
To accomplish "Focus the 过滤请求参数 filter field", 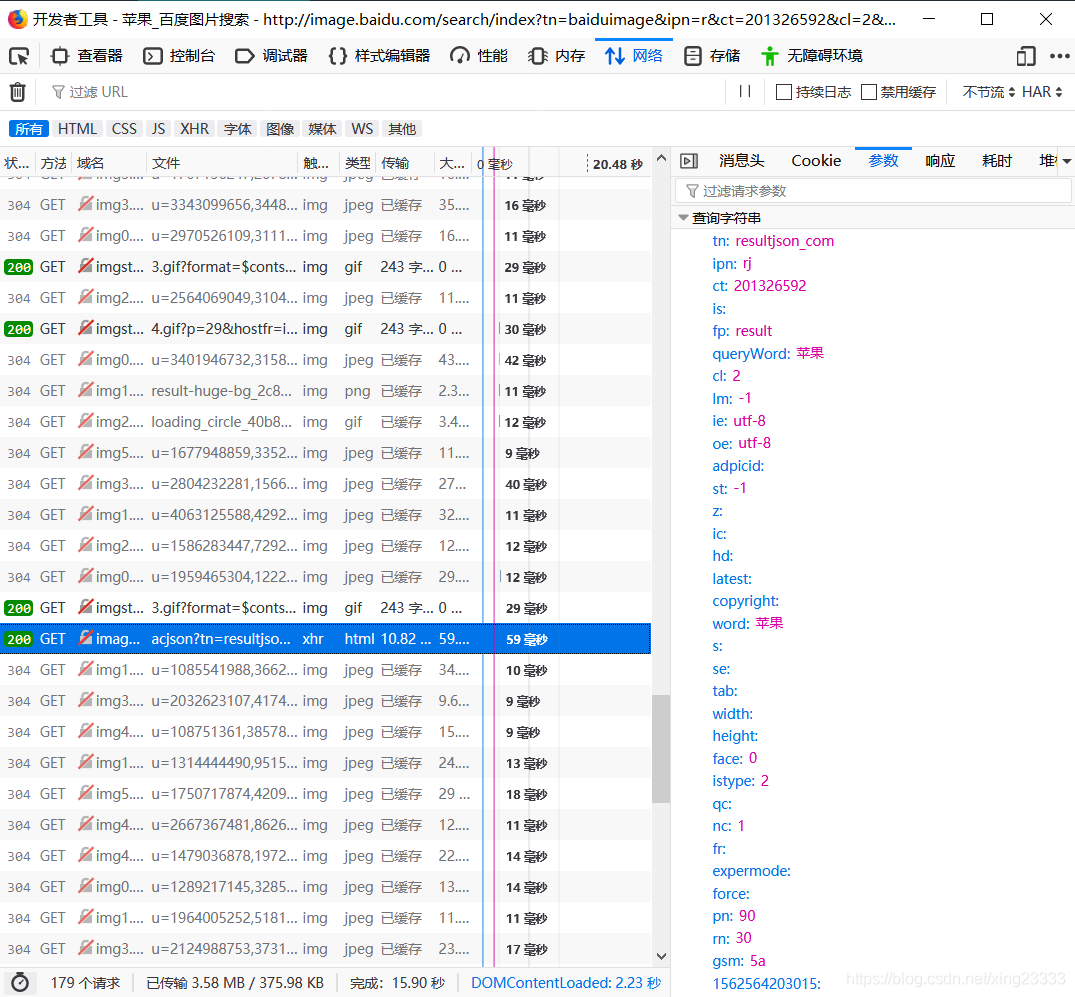I will coord(873,191).
